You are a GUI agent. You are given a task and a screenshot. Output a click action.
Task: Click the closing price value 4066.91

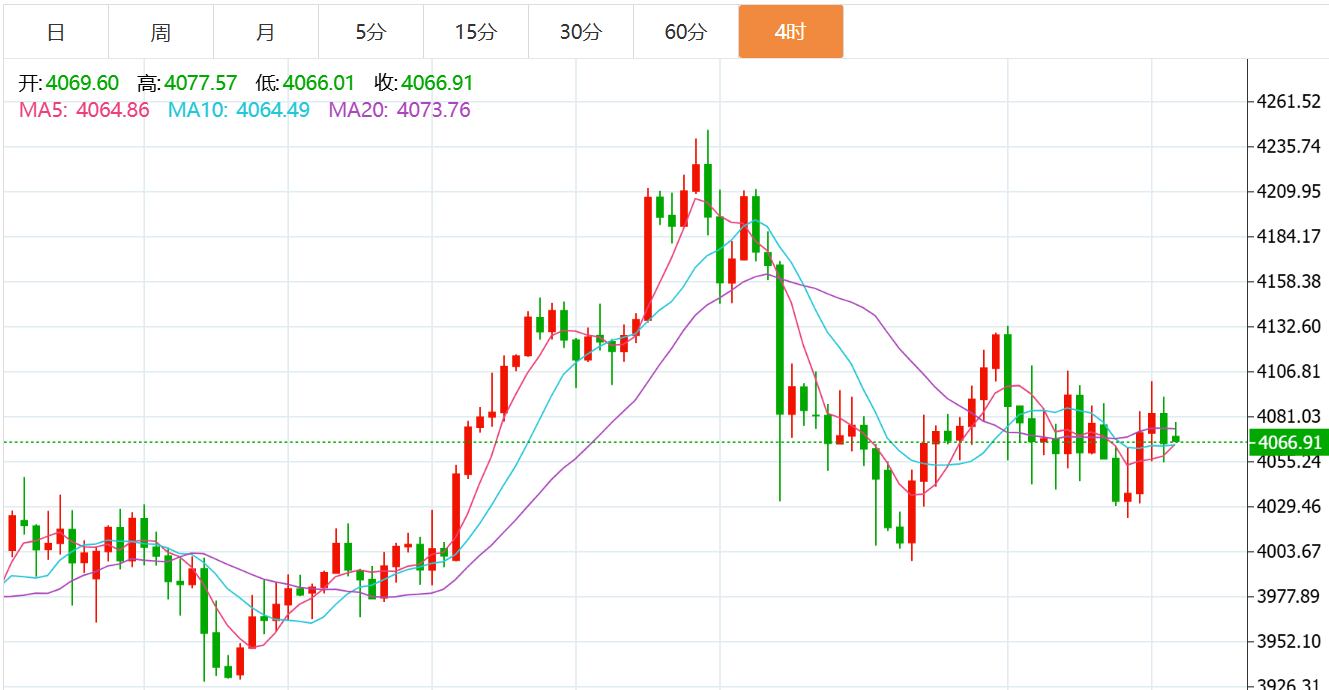[437, 83]
